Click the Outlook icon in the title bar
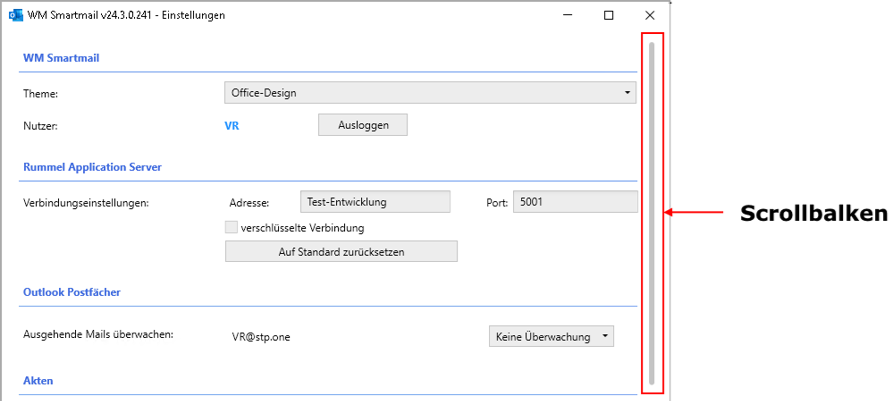891x401 pixels. 16,15
